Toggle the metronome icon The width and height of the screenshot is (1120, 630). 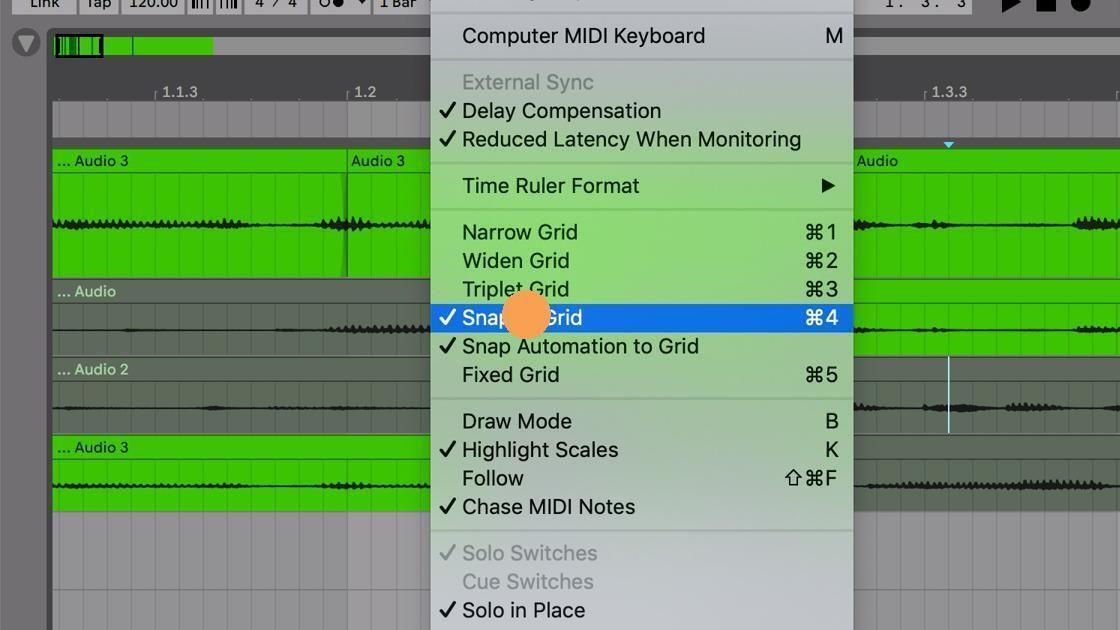330,4
